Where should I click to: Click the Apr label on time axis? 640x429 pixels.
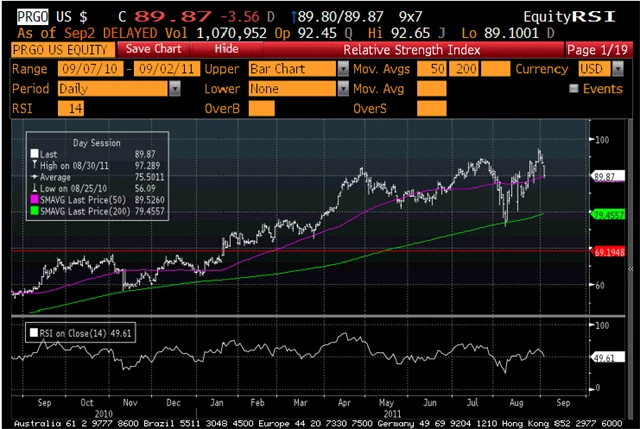pyautogui.click(x=344, y=403)
